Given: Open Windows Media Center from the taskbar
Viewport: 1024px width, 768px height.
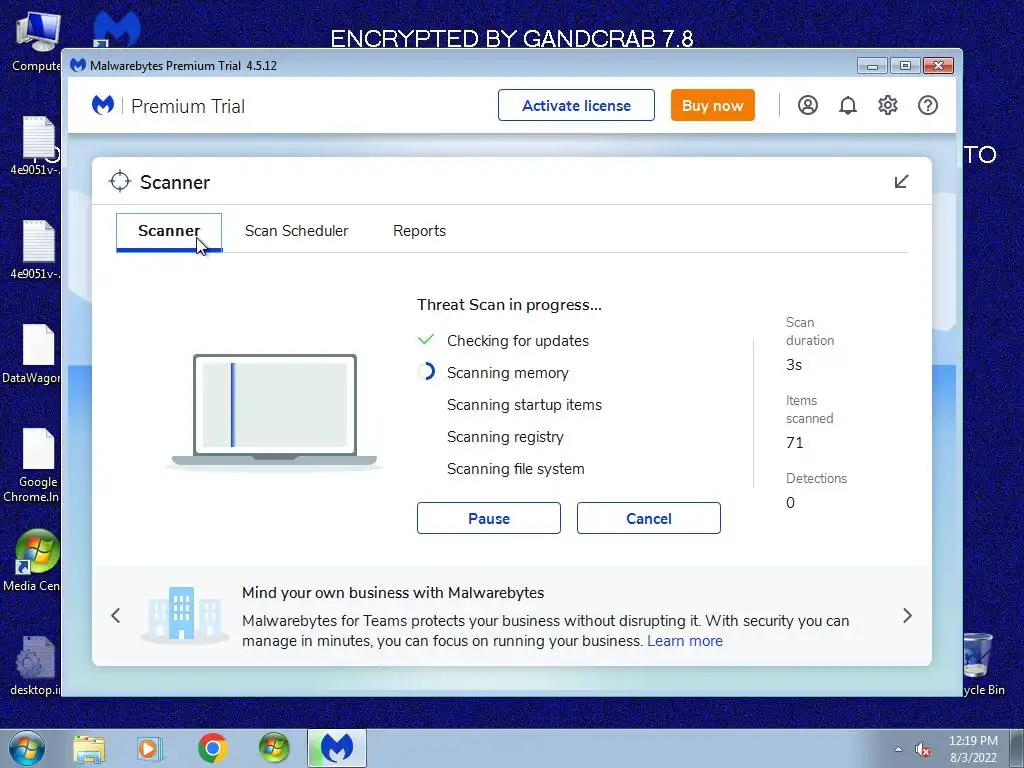Looking at the screenshot, I should [273, 748].
